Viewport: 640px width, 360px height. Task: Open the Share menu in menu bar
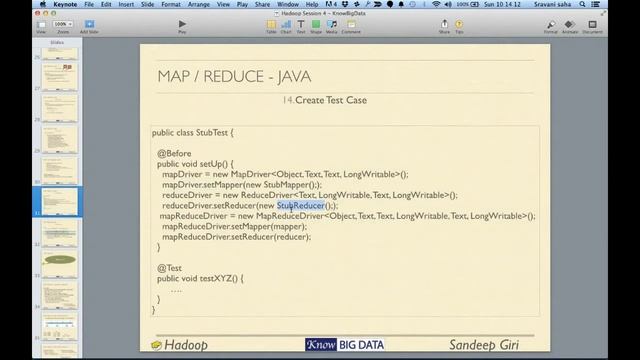coord(262,4)
